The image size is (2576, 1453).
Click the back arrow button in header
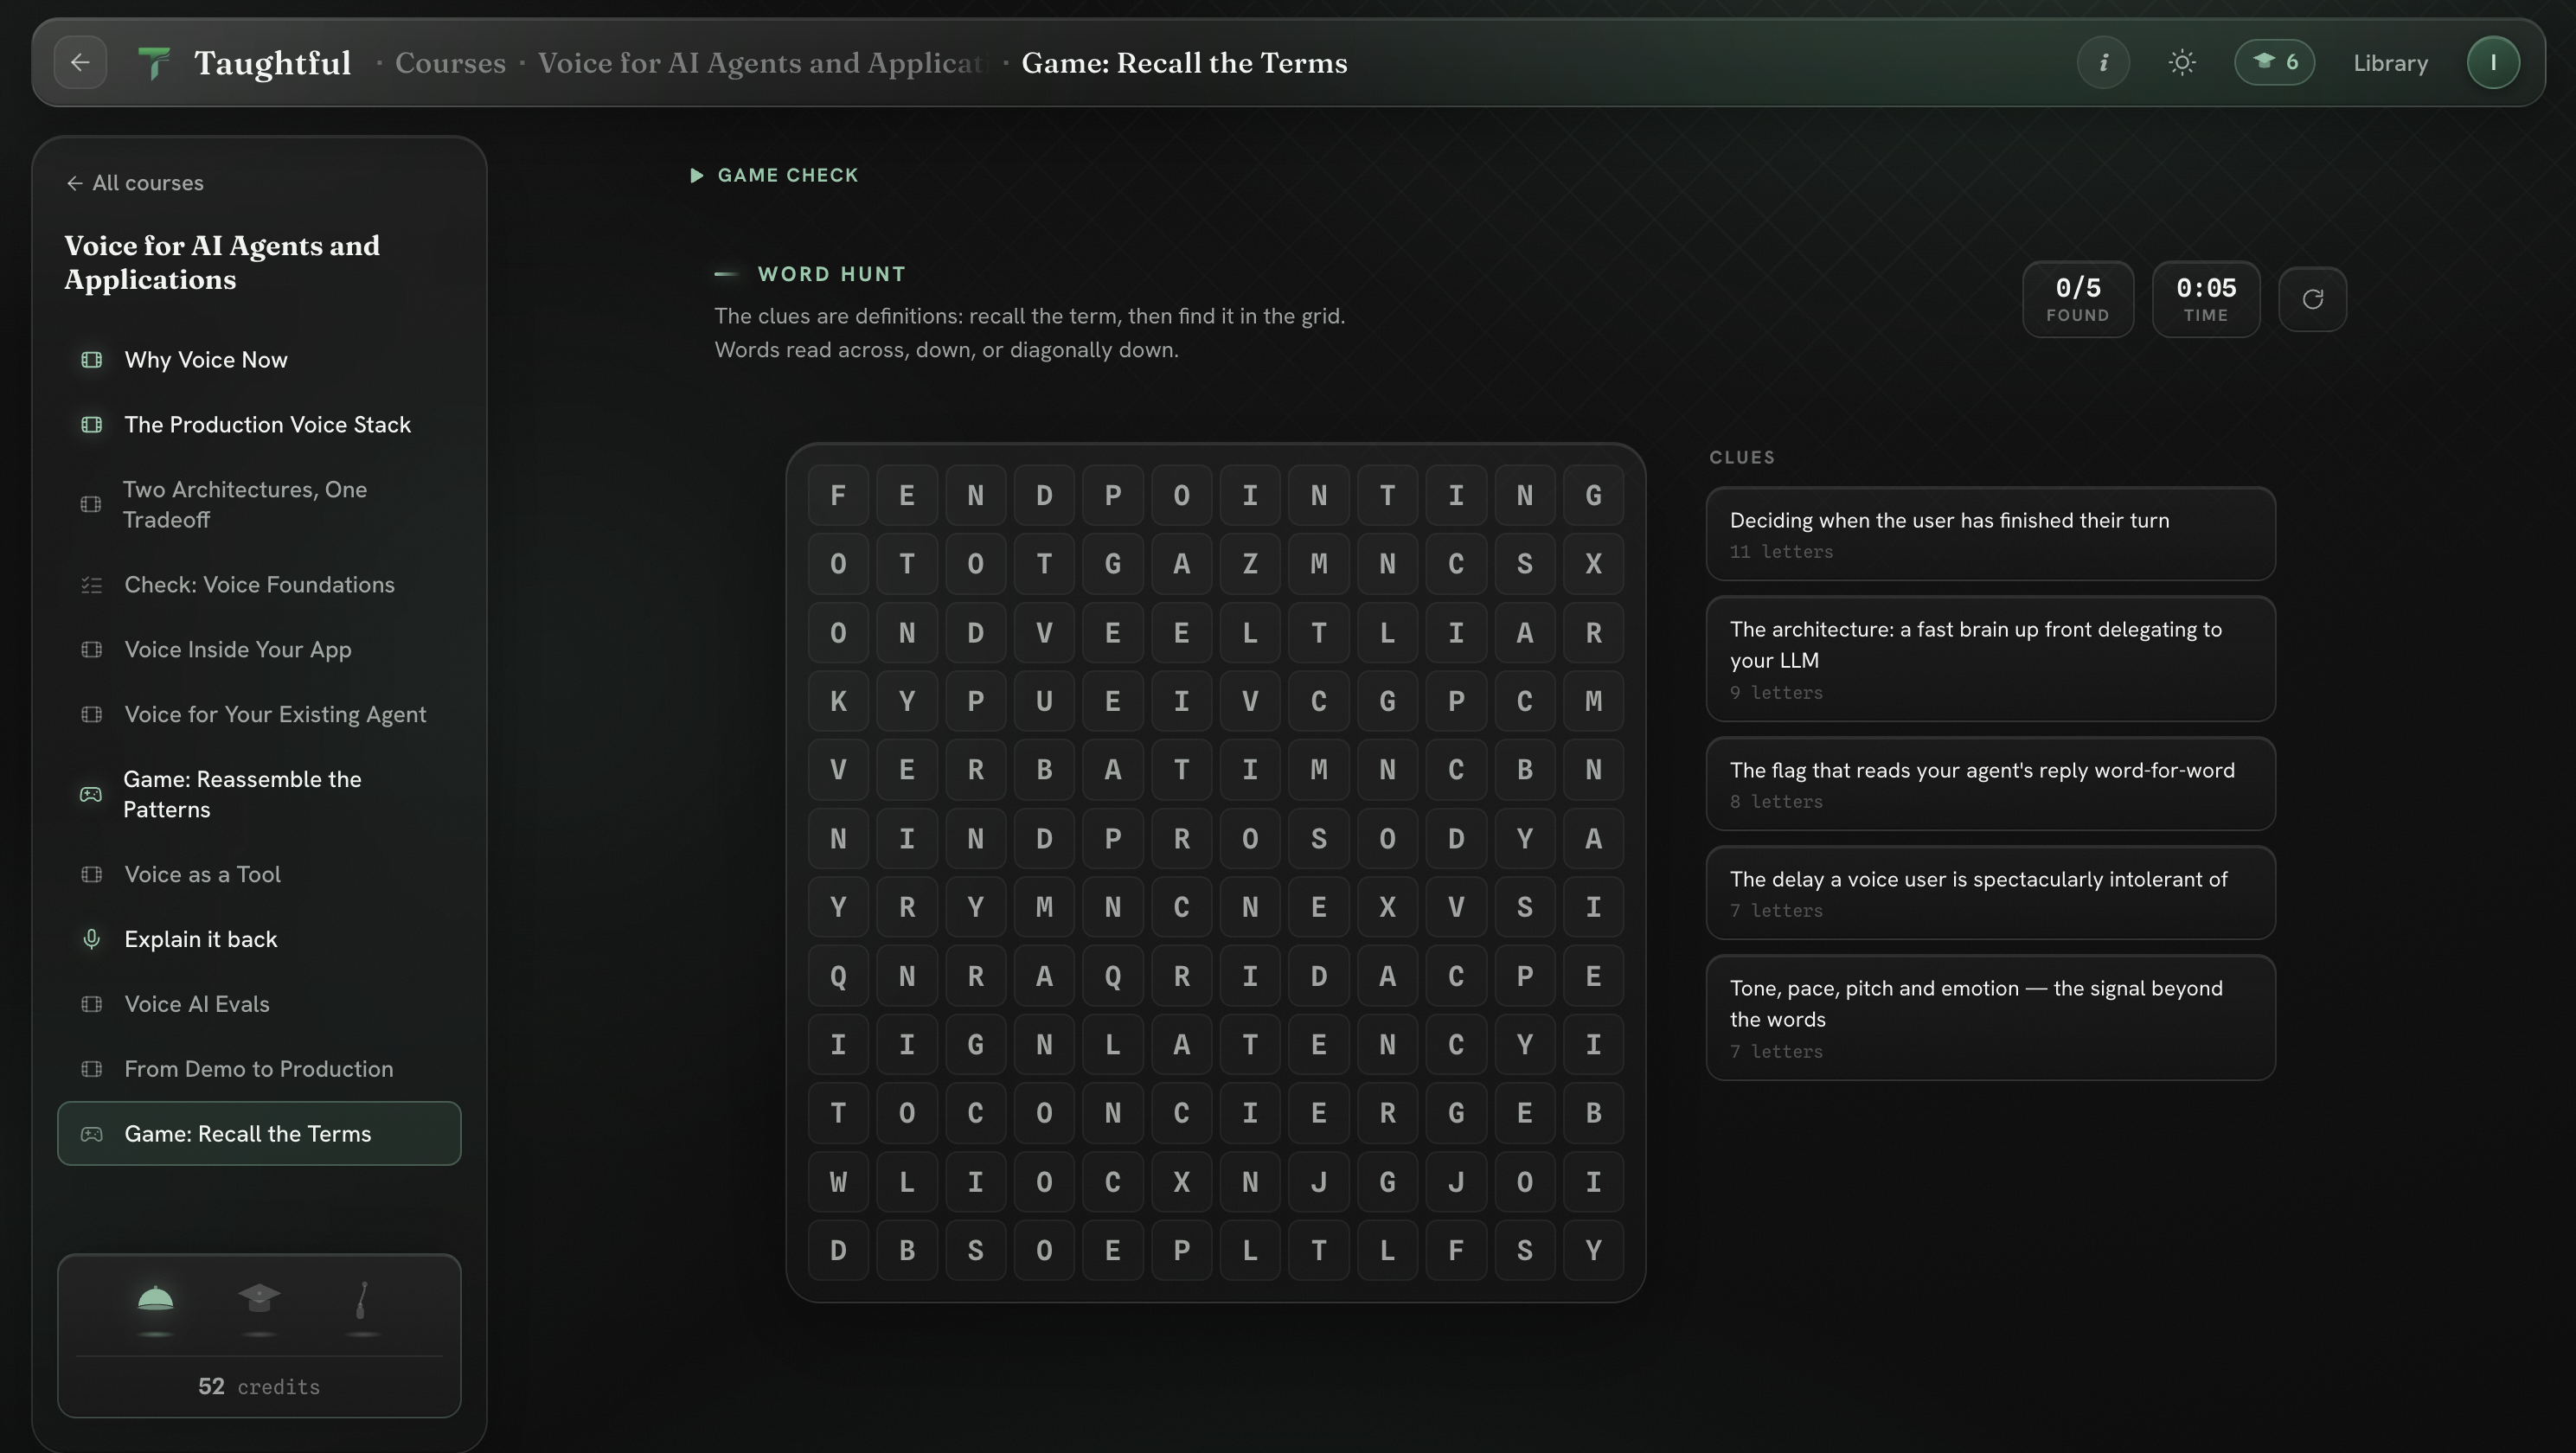coord(80,63)
